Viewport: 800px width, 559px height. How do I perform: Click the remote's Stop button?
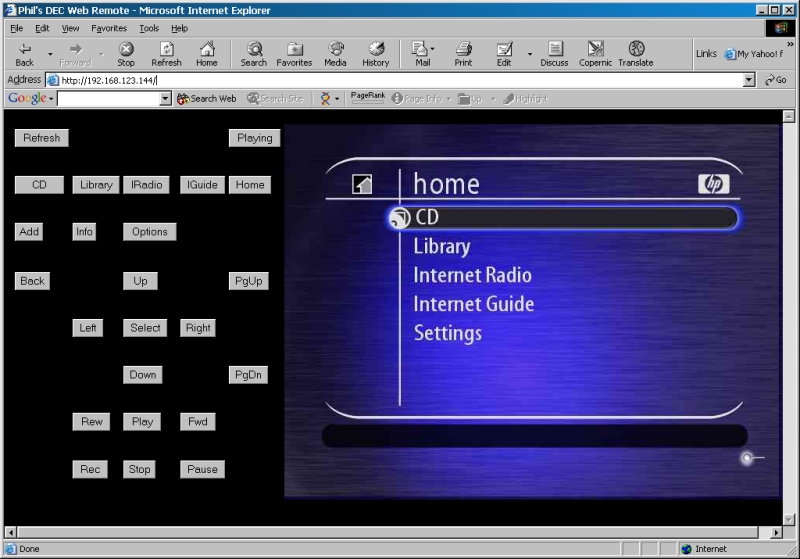[139, 469]
